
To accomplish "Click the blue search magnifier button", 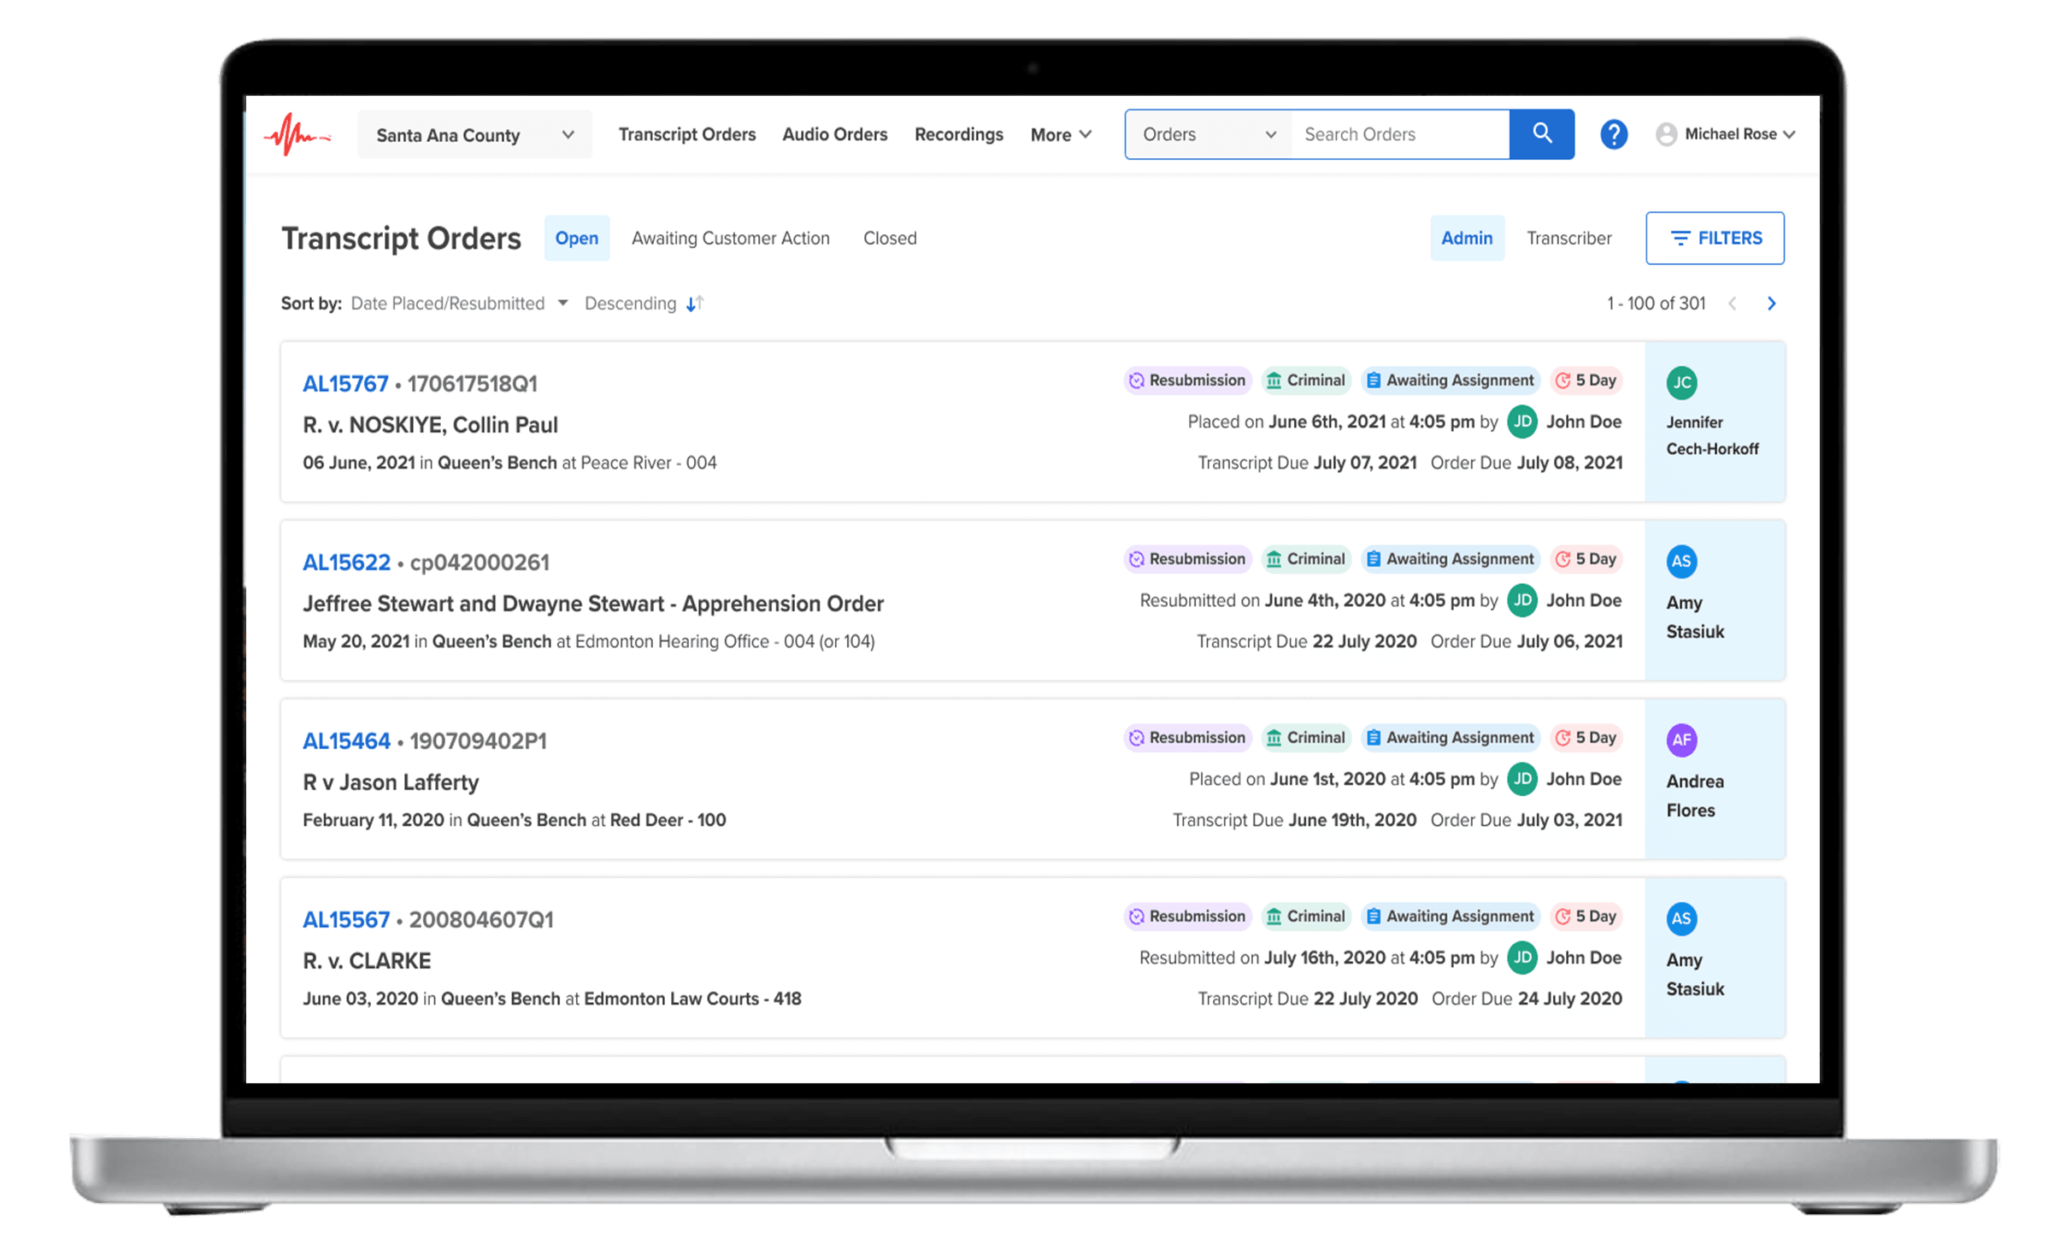I will click(1541, 134).
